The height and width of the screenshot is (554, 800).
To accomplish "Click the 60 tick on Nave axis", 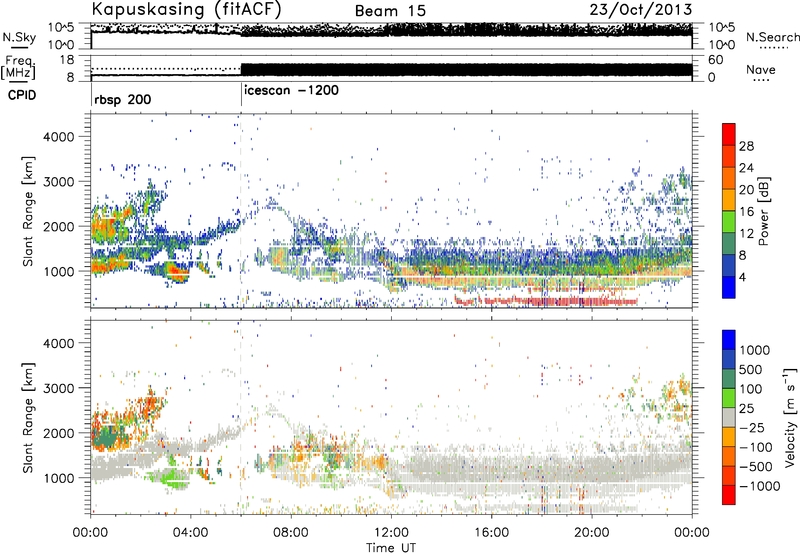I will [x=716, y=60].
